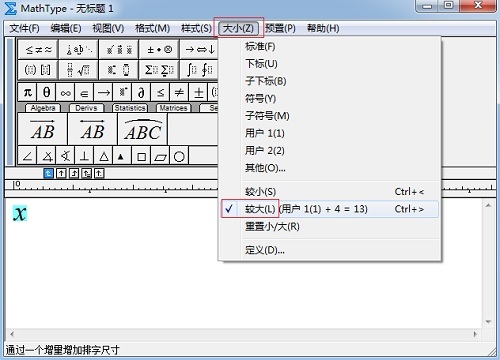This screenshot has height=360, width=500.
Task: Switch to the Algebra tab
Action: click(43, 108)
